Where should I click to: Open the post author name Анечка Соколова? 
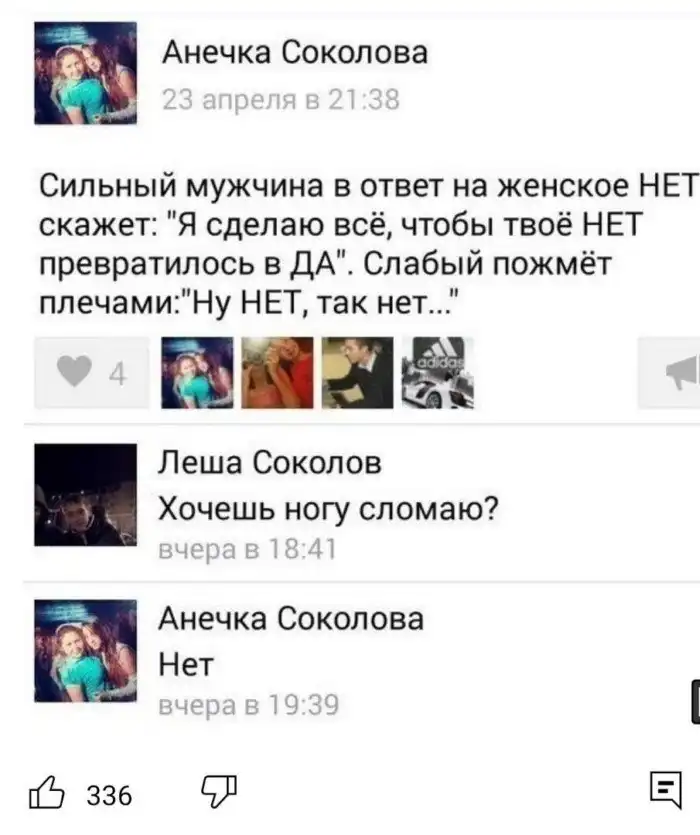coord(295,53)
